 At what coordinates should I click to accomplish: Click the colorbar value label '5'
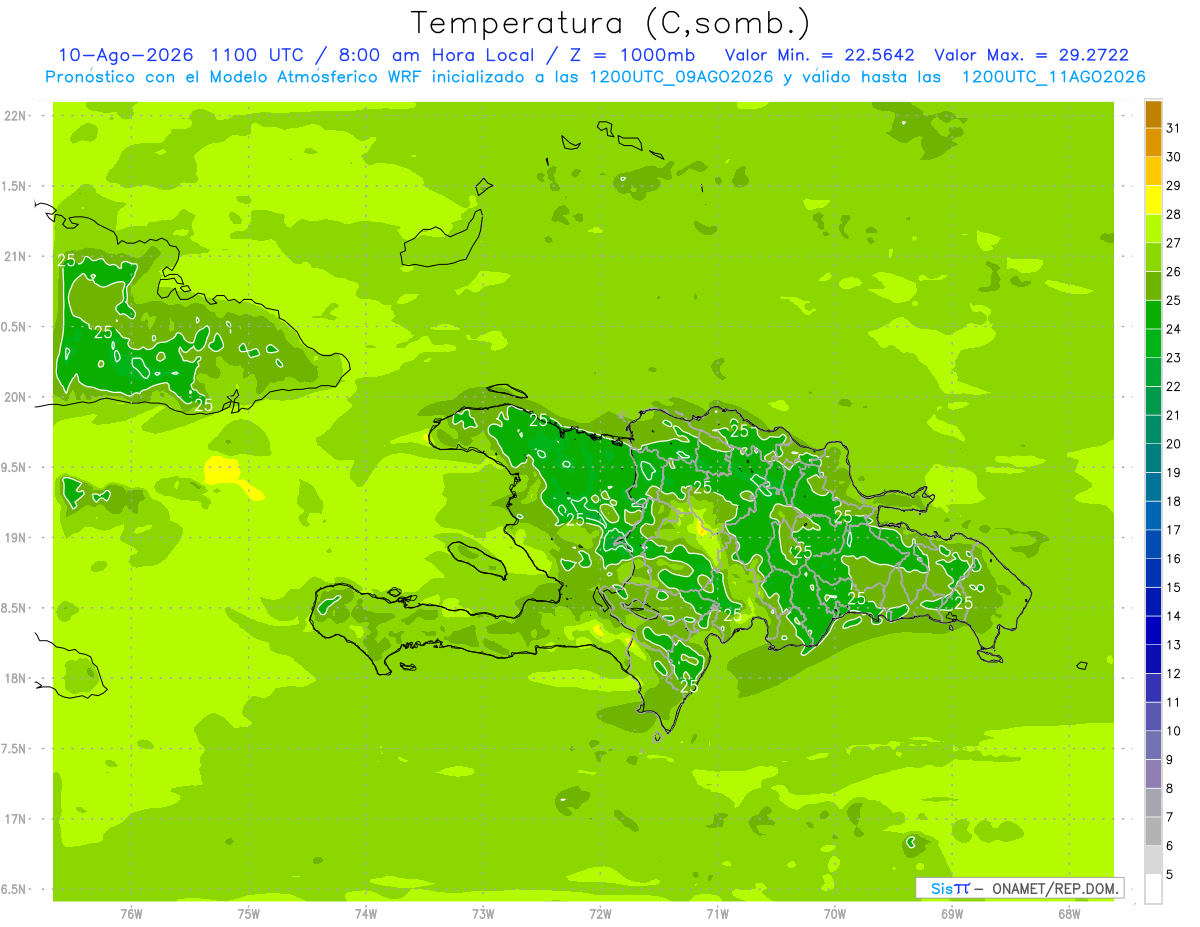tap(1170, 875)
